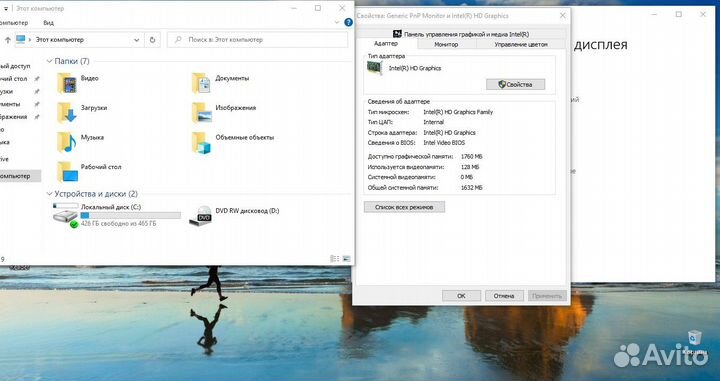The image size is (720, 381).
Task: Open Explorer help blue question icon
Action: pos(349,22)
